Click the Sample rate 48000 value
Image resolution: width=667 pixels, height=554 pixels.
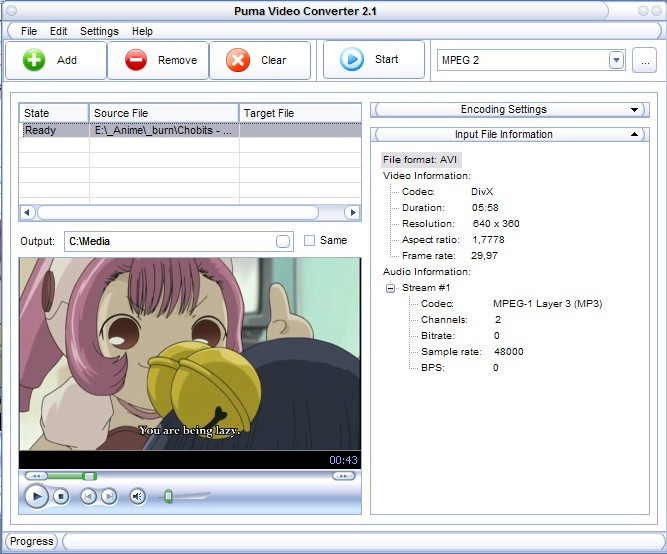509,352
